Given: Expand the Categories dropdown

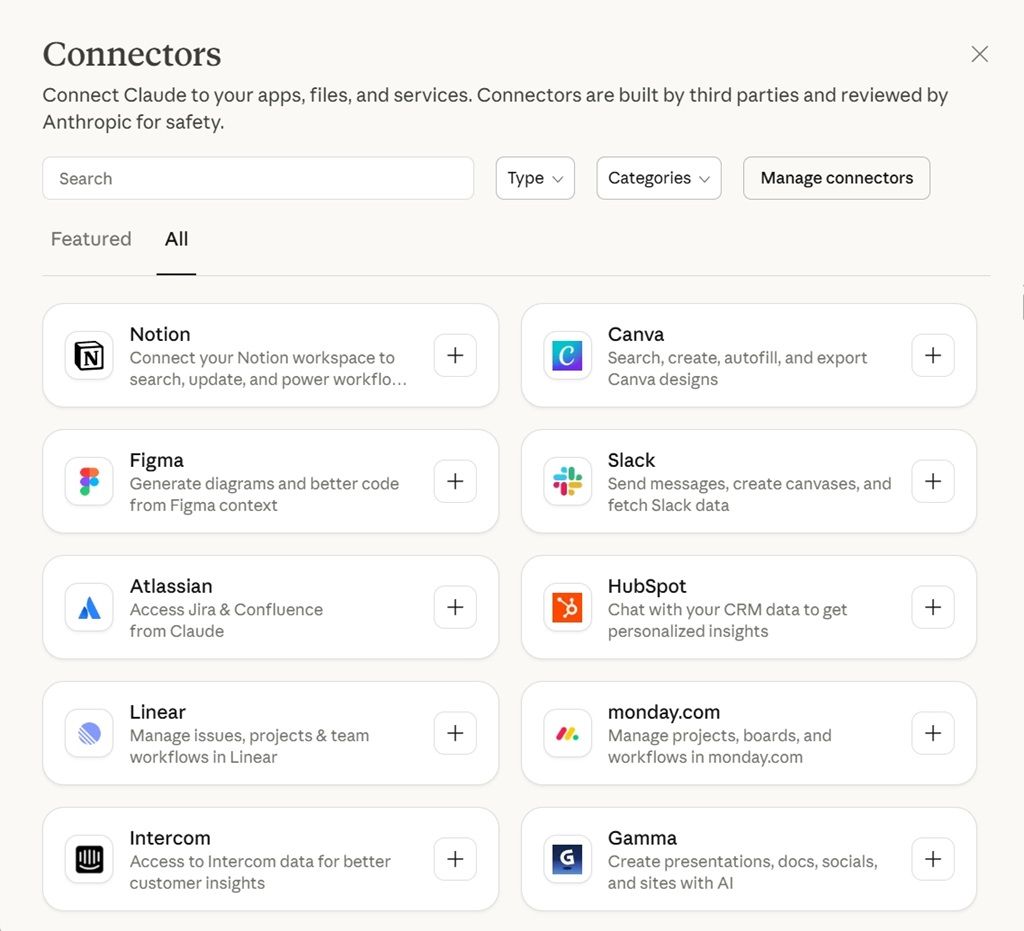Looking at the screenshot, I should pos(659,178).
